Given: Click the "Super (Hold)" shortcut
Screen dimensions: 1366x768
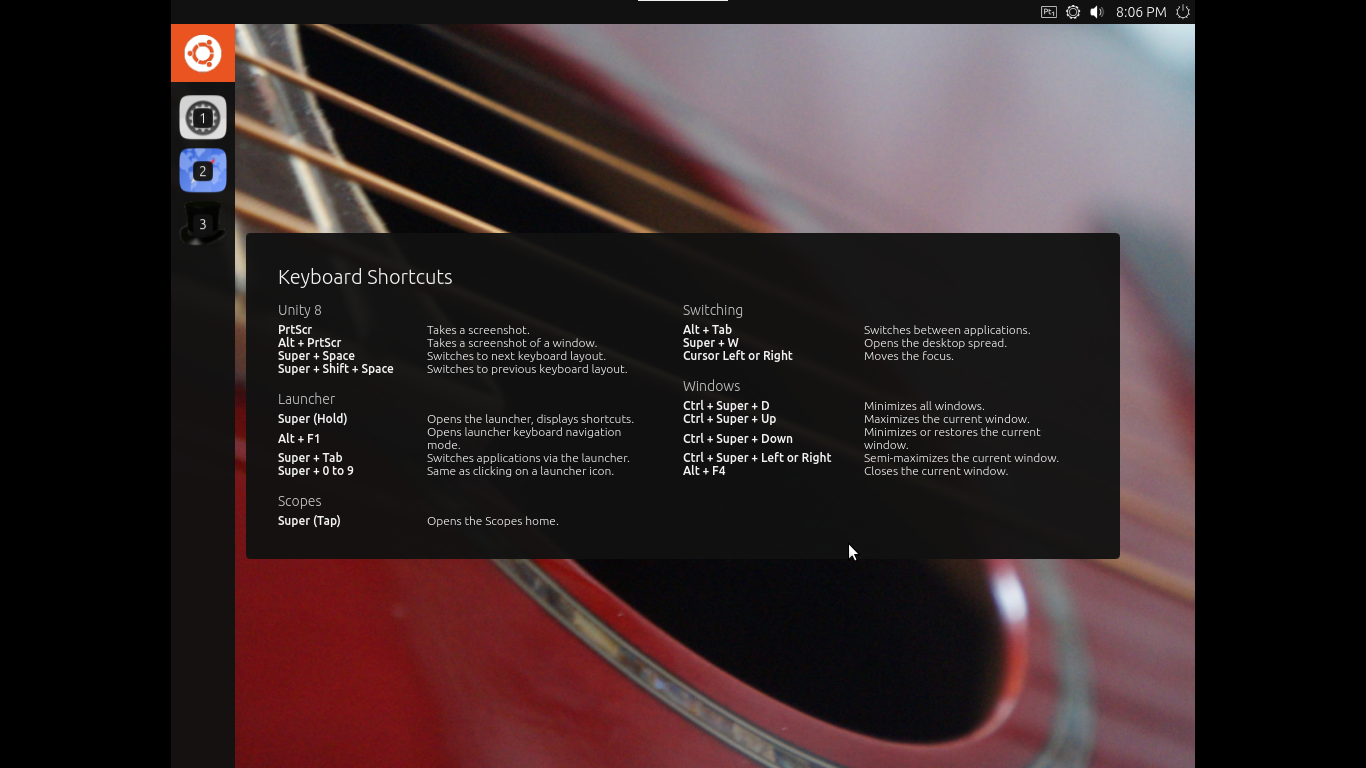Looking at the screenshot, I should point(313,419).
